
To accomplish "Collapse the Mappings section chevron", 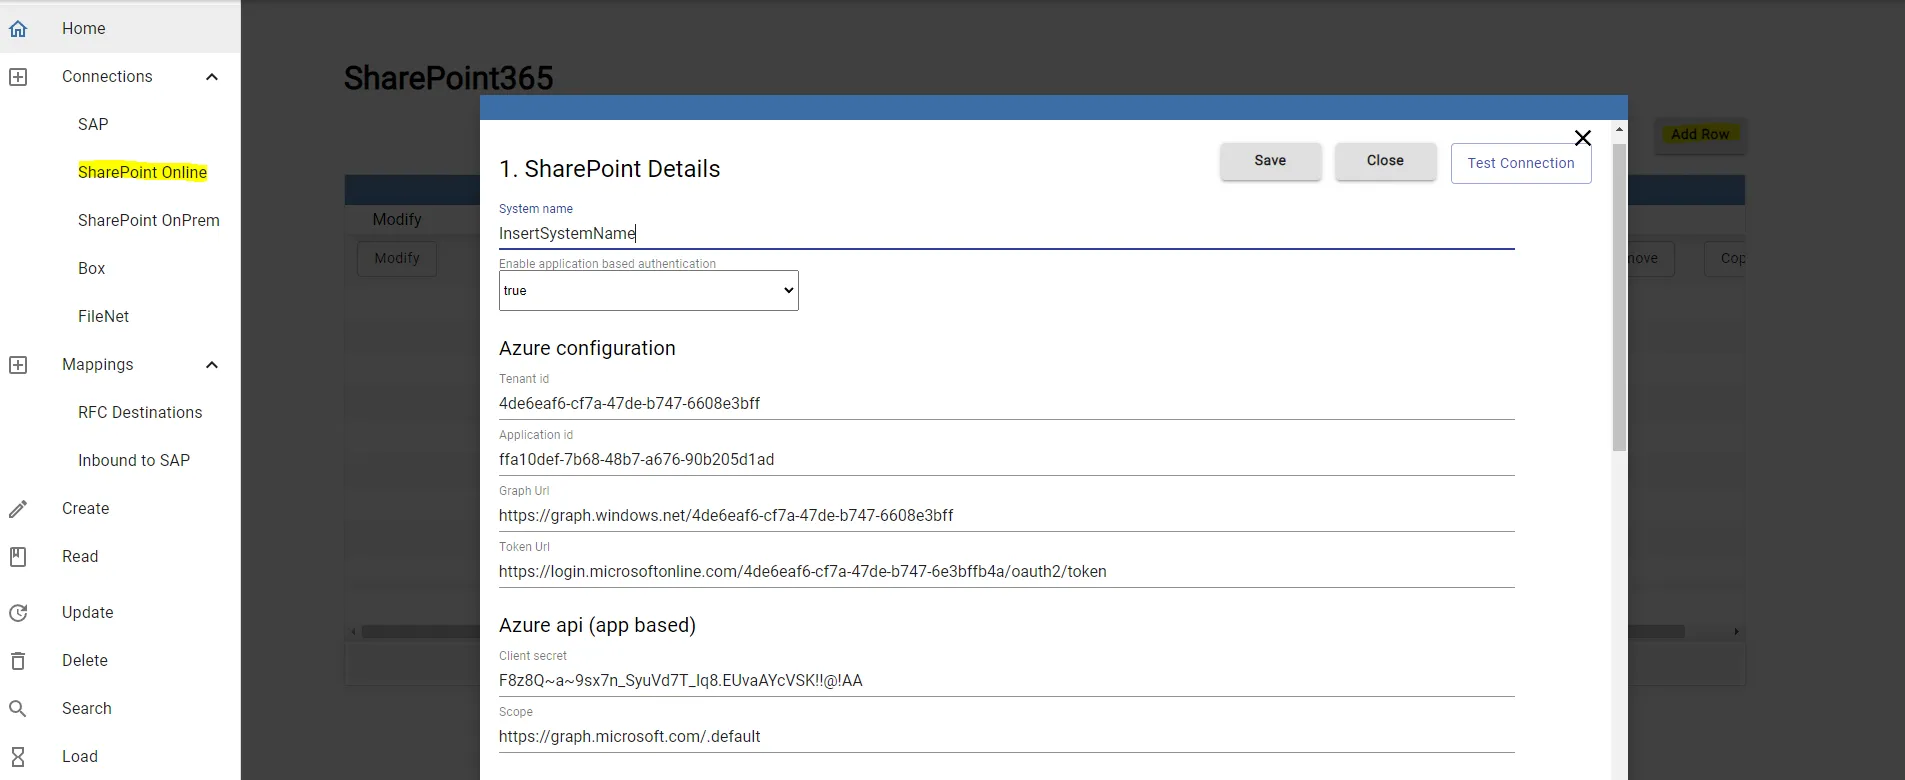I will coord(212,365).
